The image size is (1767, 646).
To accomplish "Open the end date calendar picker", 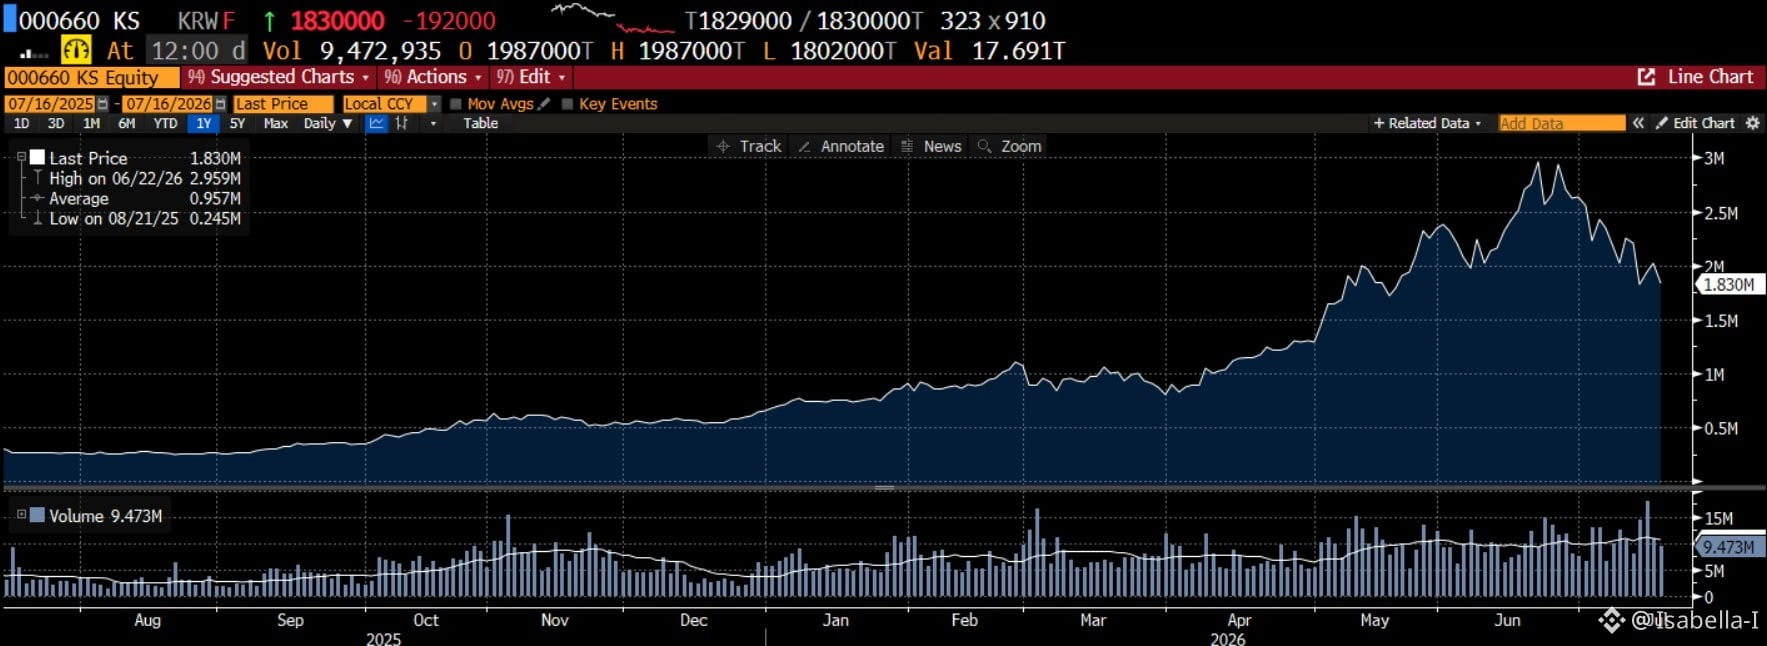I will point(220,104).
